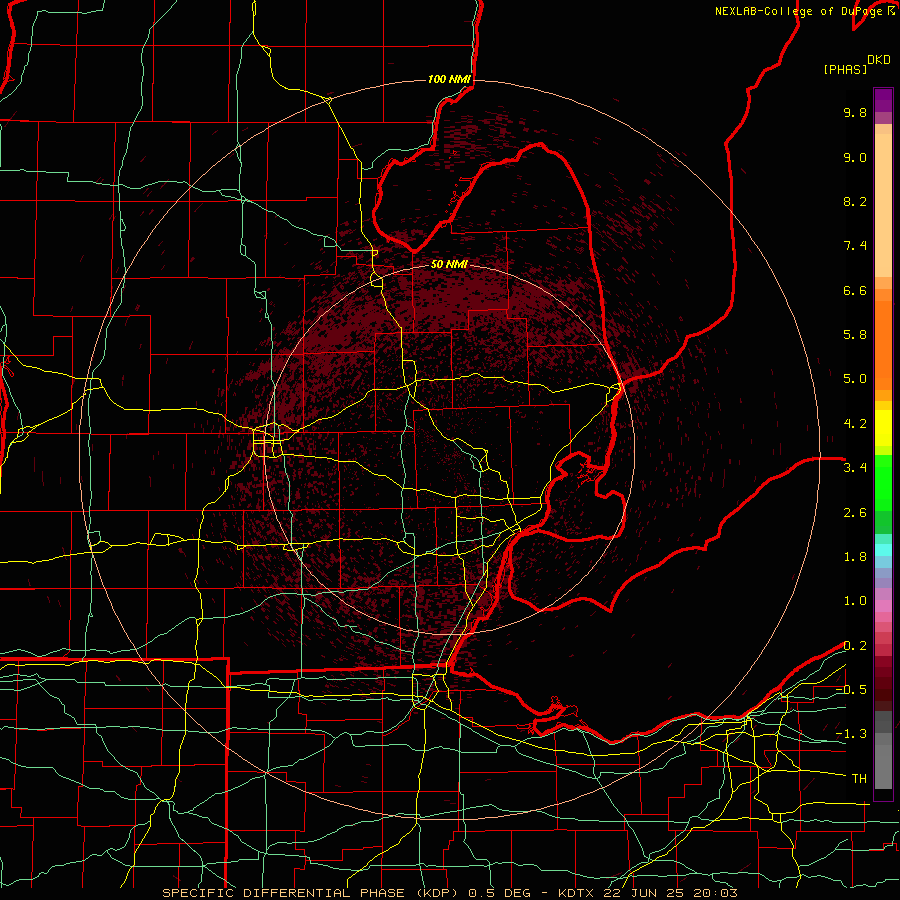Click the 100 NMI range ring label
Screen dimensions: 900x900
449,79
